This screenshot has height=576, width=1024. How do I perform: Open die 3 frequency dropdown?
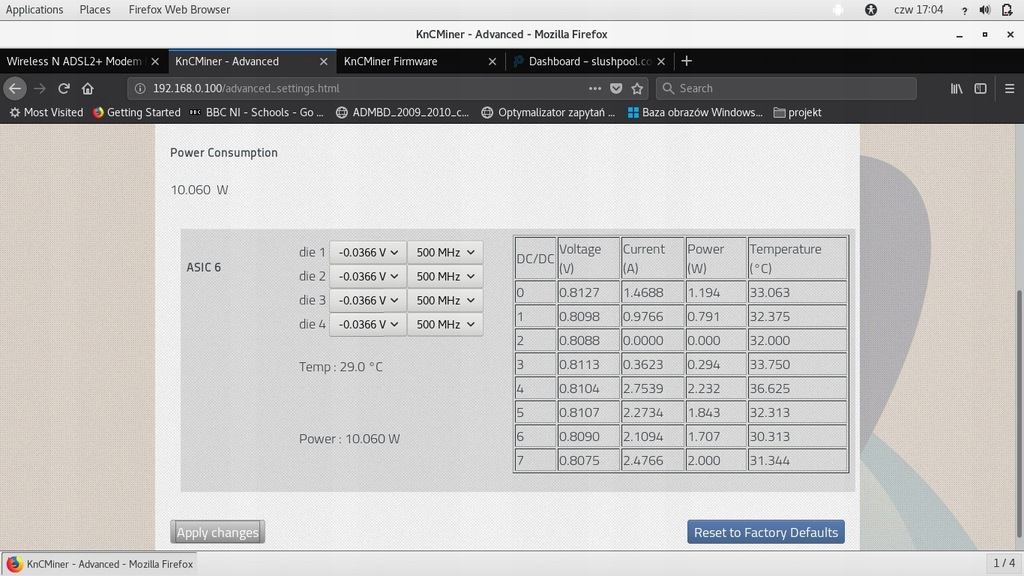pos(445,300)
